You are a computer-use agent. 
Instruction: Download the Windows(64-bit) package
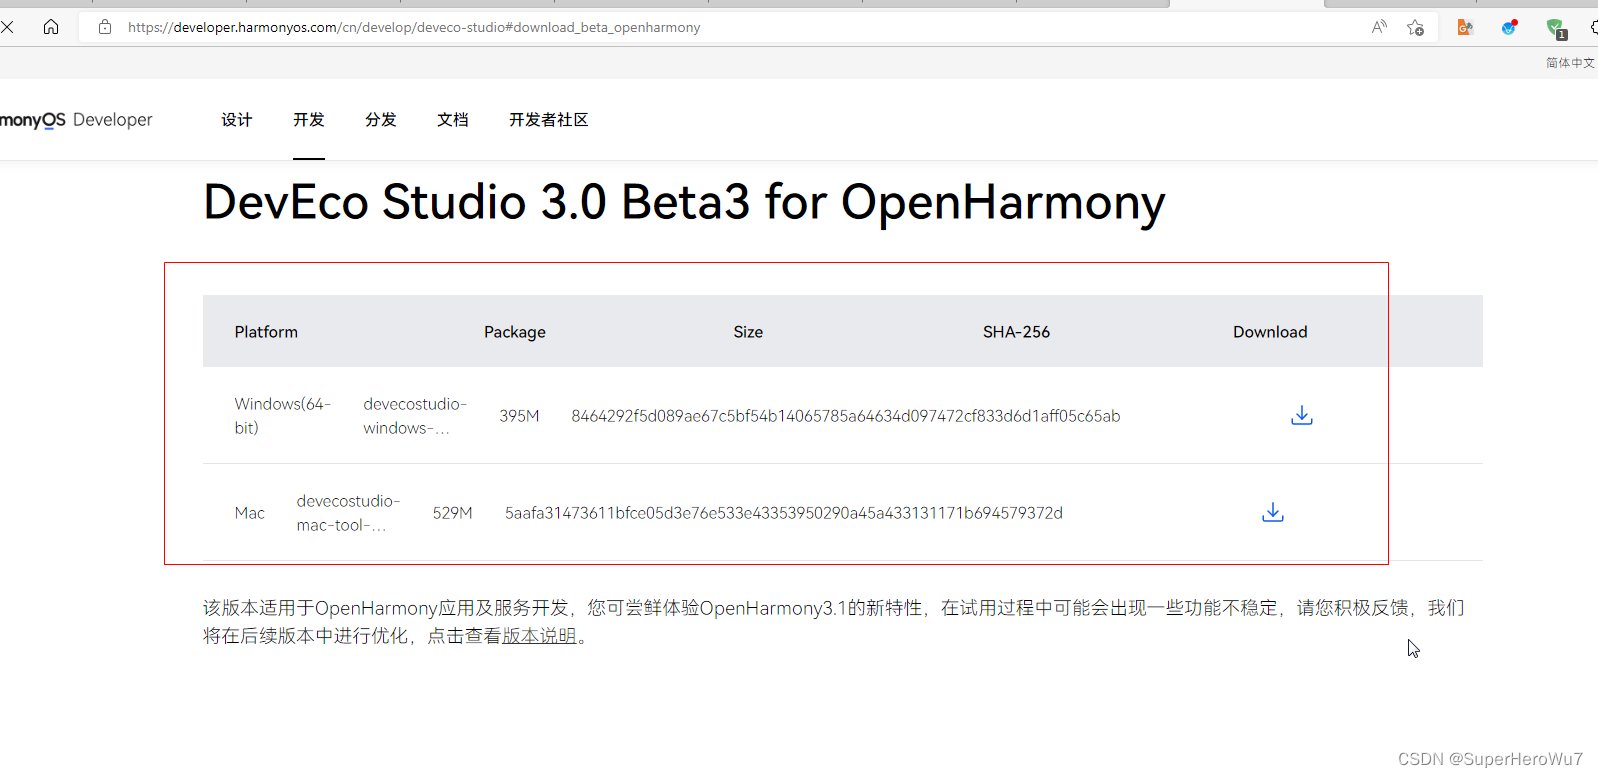pyautogui.click(x=1301, y=415)
